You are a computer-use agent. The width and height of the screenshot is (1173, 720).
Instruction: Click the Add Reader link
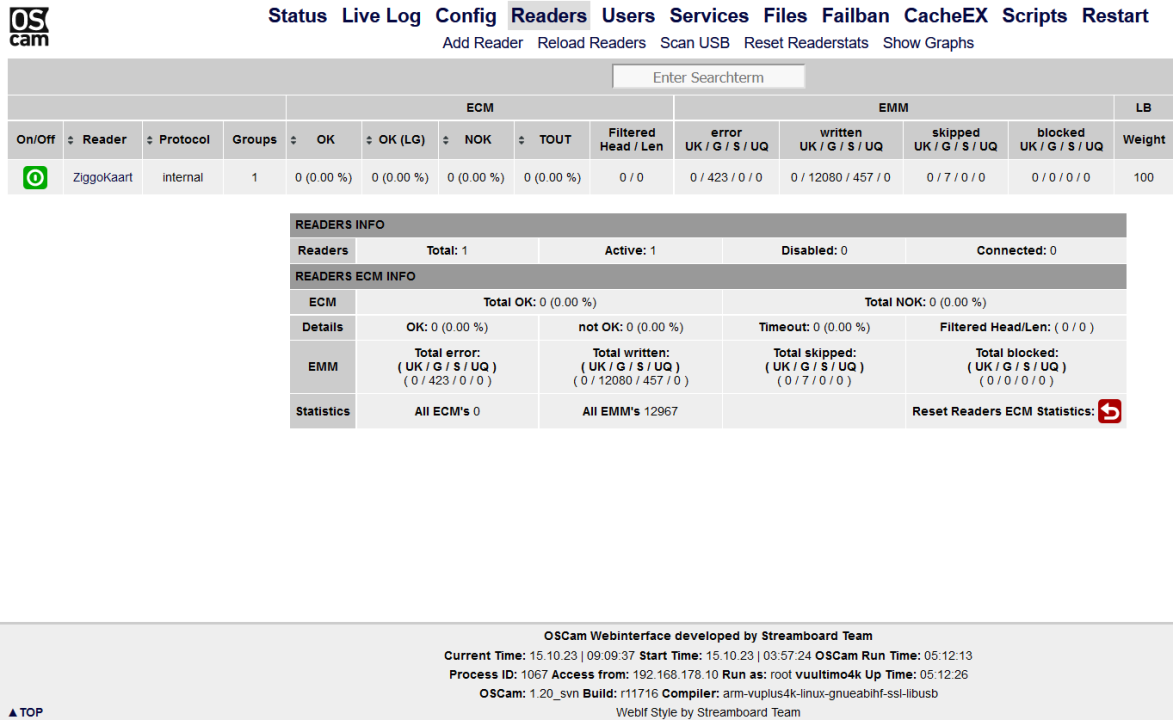click(x=483, y=43)
